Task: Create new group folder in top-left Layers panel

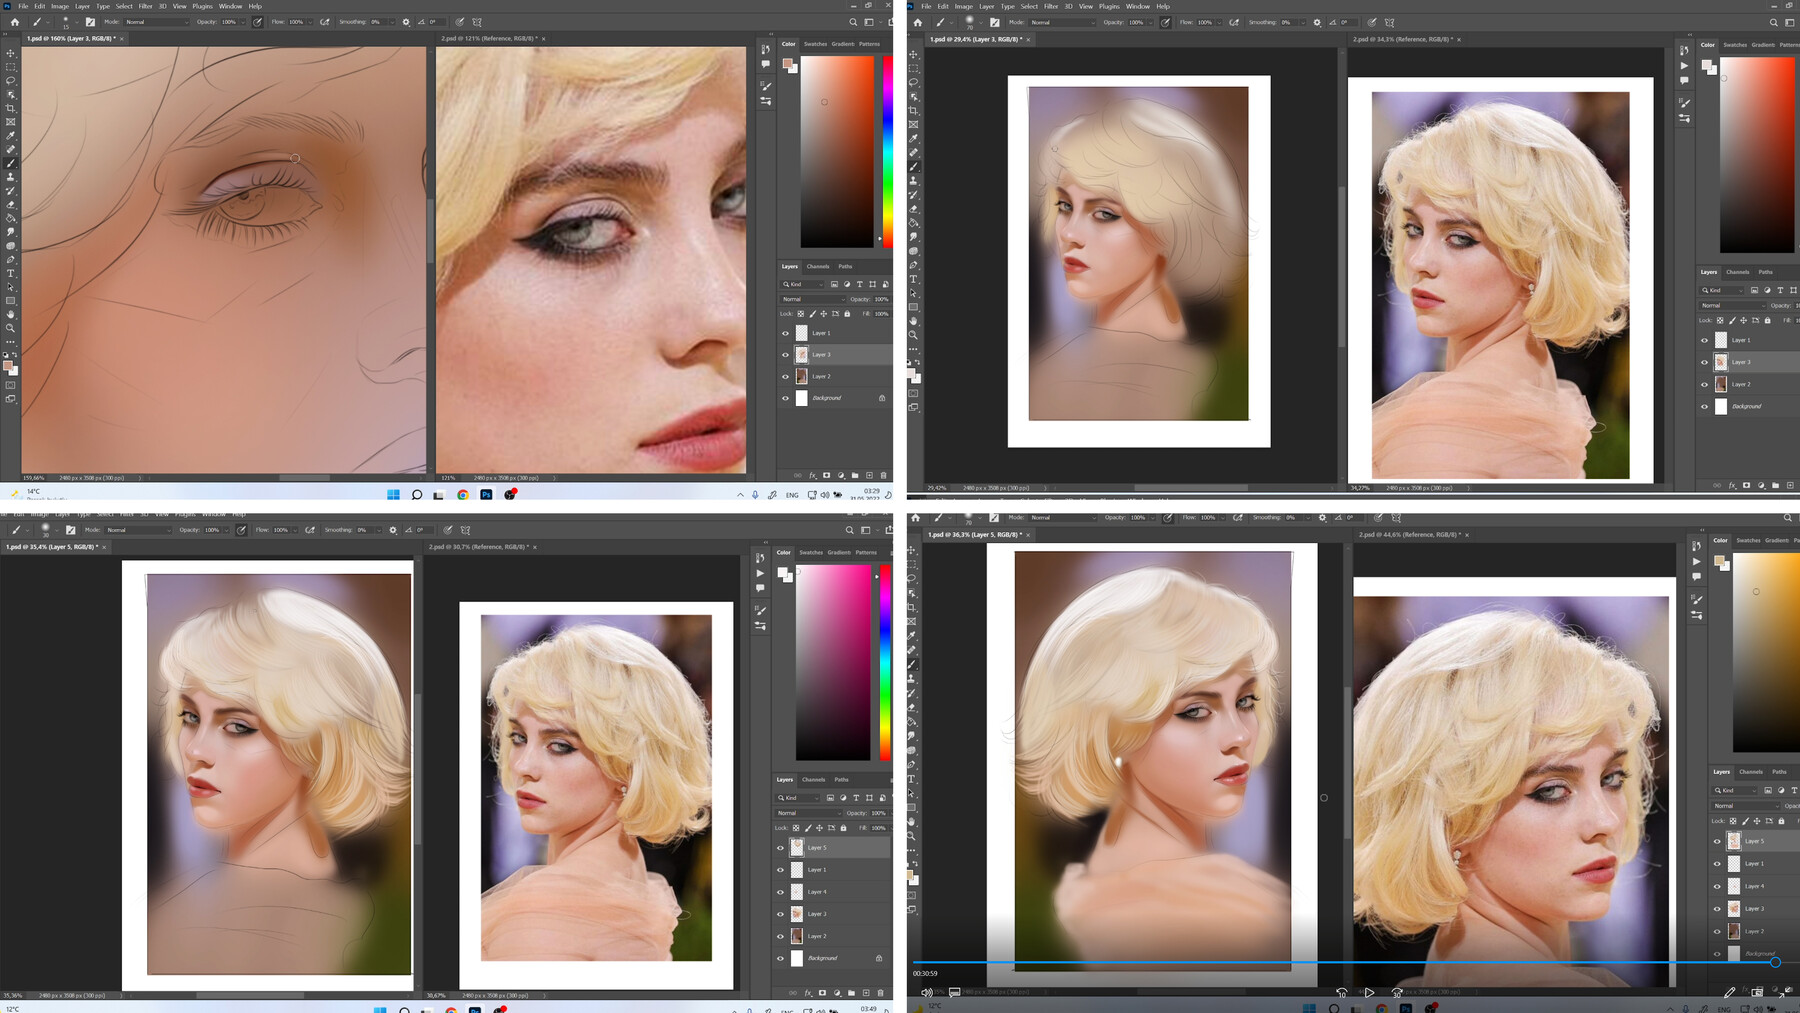Action: 855,475
